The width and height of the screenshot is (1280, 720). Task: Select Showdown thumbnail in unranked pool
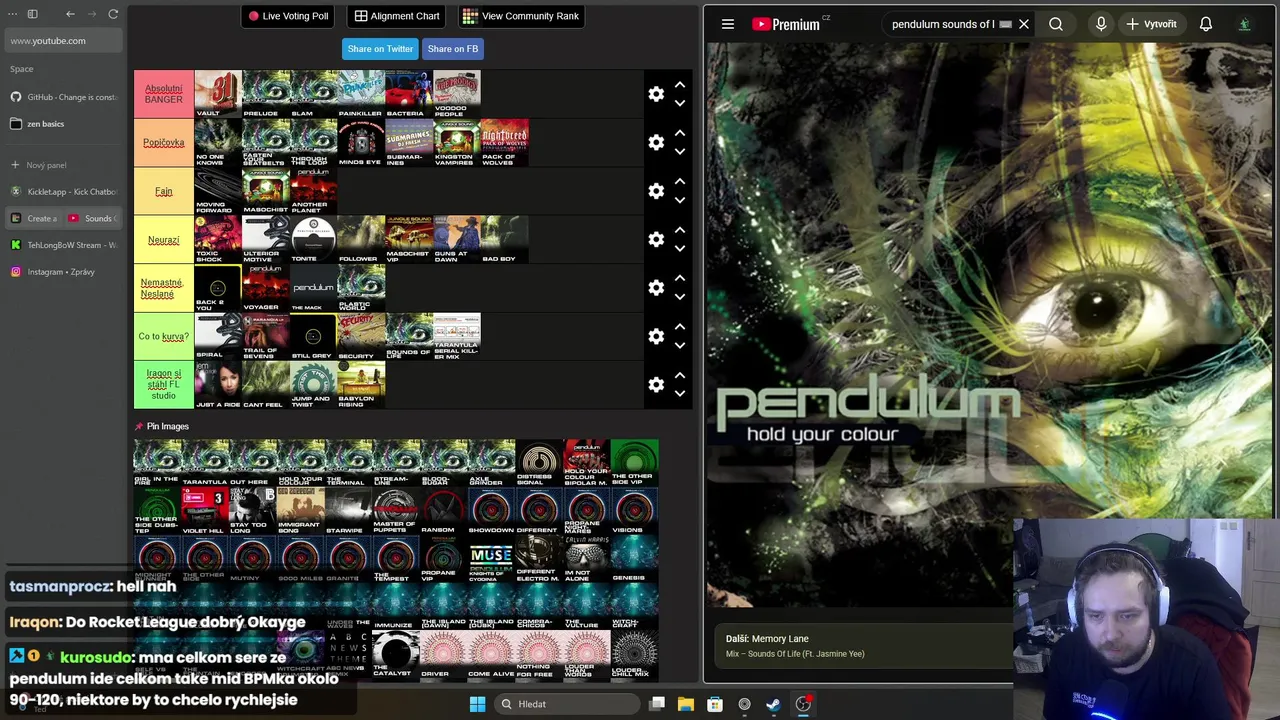491,511
